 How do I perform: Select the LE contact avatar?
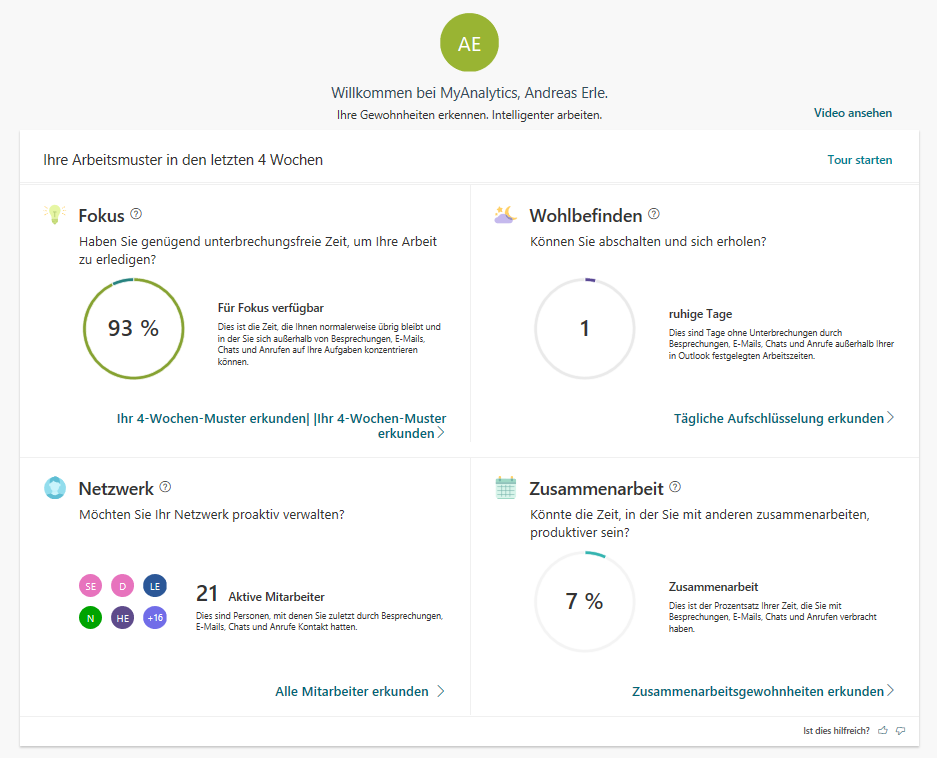point(155,586)
